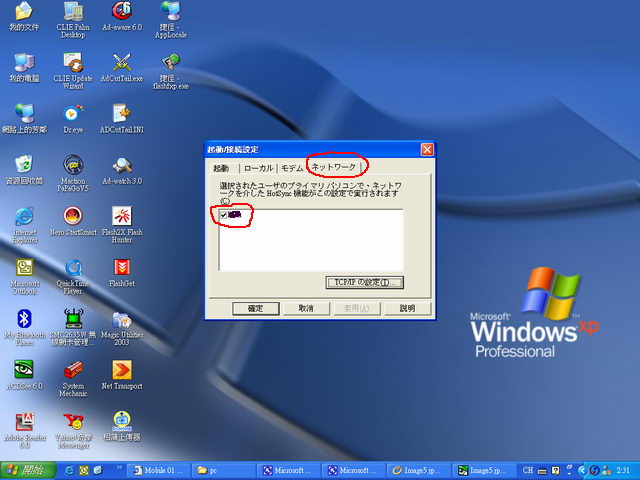
Task: Click the taskbar clock 2:31
Action: point(623,470)
